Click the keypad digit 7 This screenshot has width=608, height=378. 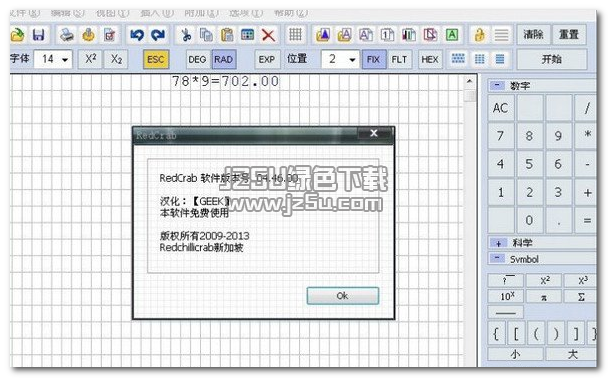[501, 136]
